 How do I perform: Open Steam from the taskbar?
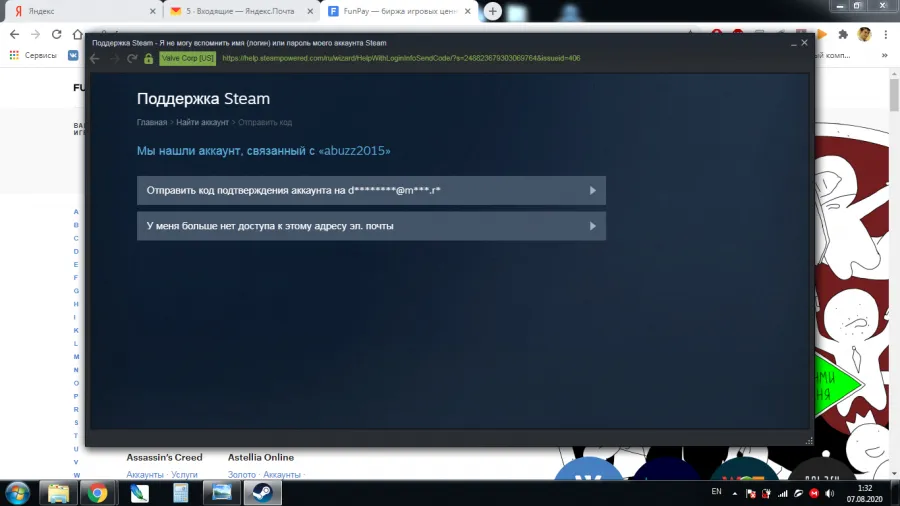pos(262,493)
